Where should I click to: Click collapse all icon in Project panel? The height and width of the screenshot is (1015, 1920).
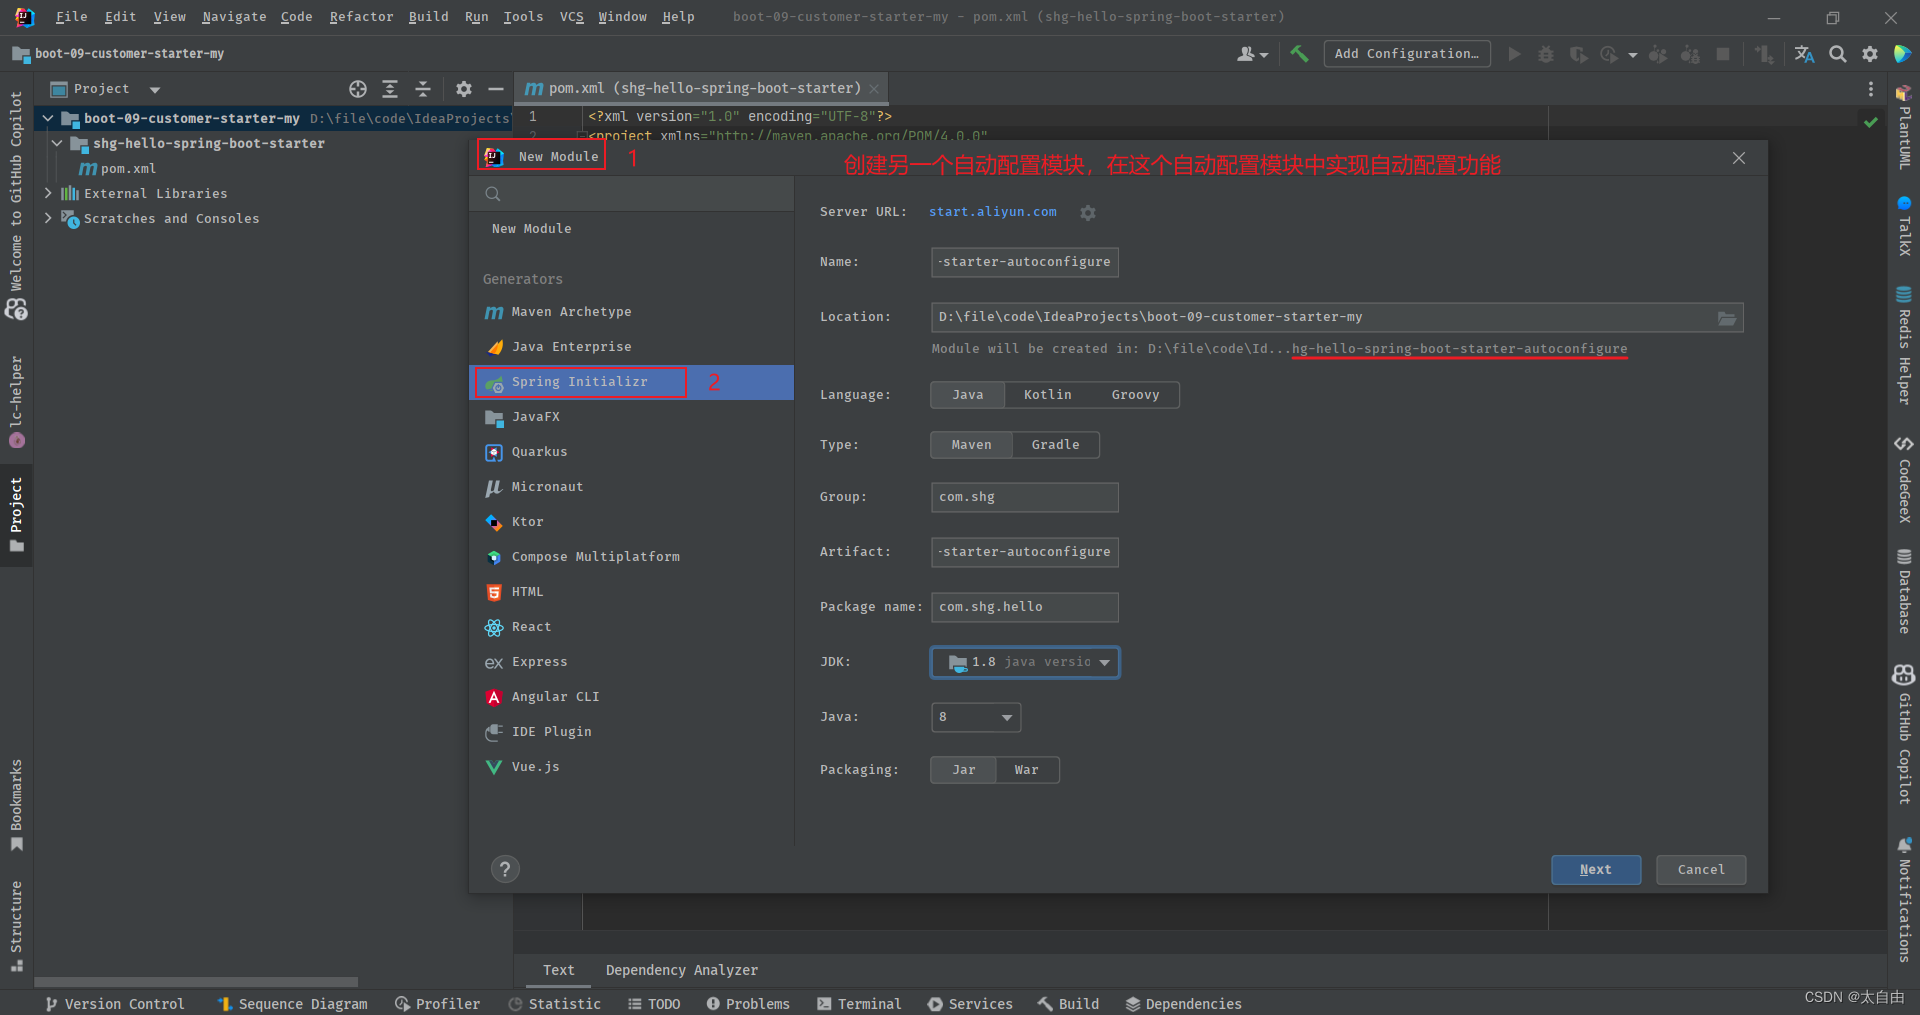tap(423, 89)
